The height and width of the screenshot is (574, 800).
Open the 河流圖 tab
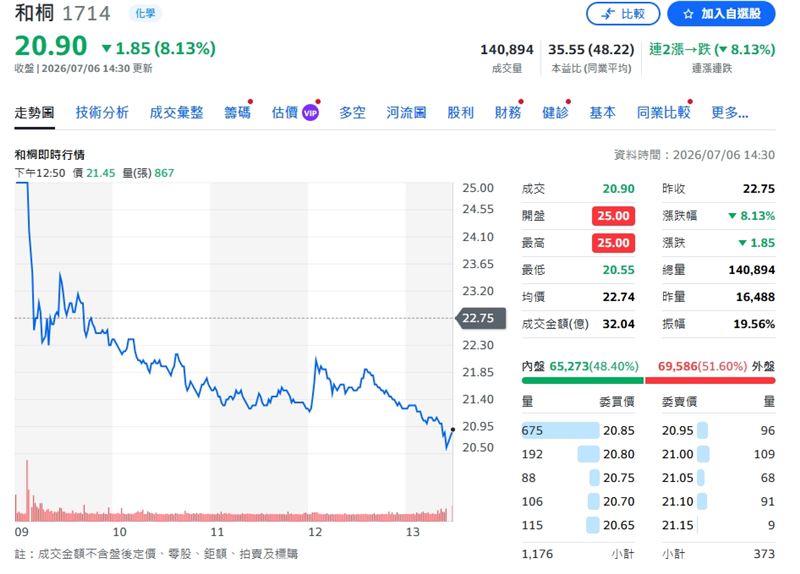(406, 112)
